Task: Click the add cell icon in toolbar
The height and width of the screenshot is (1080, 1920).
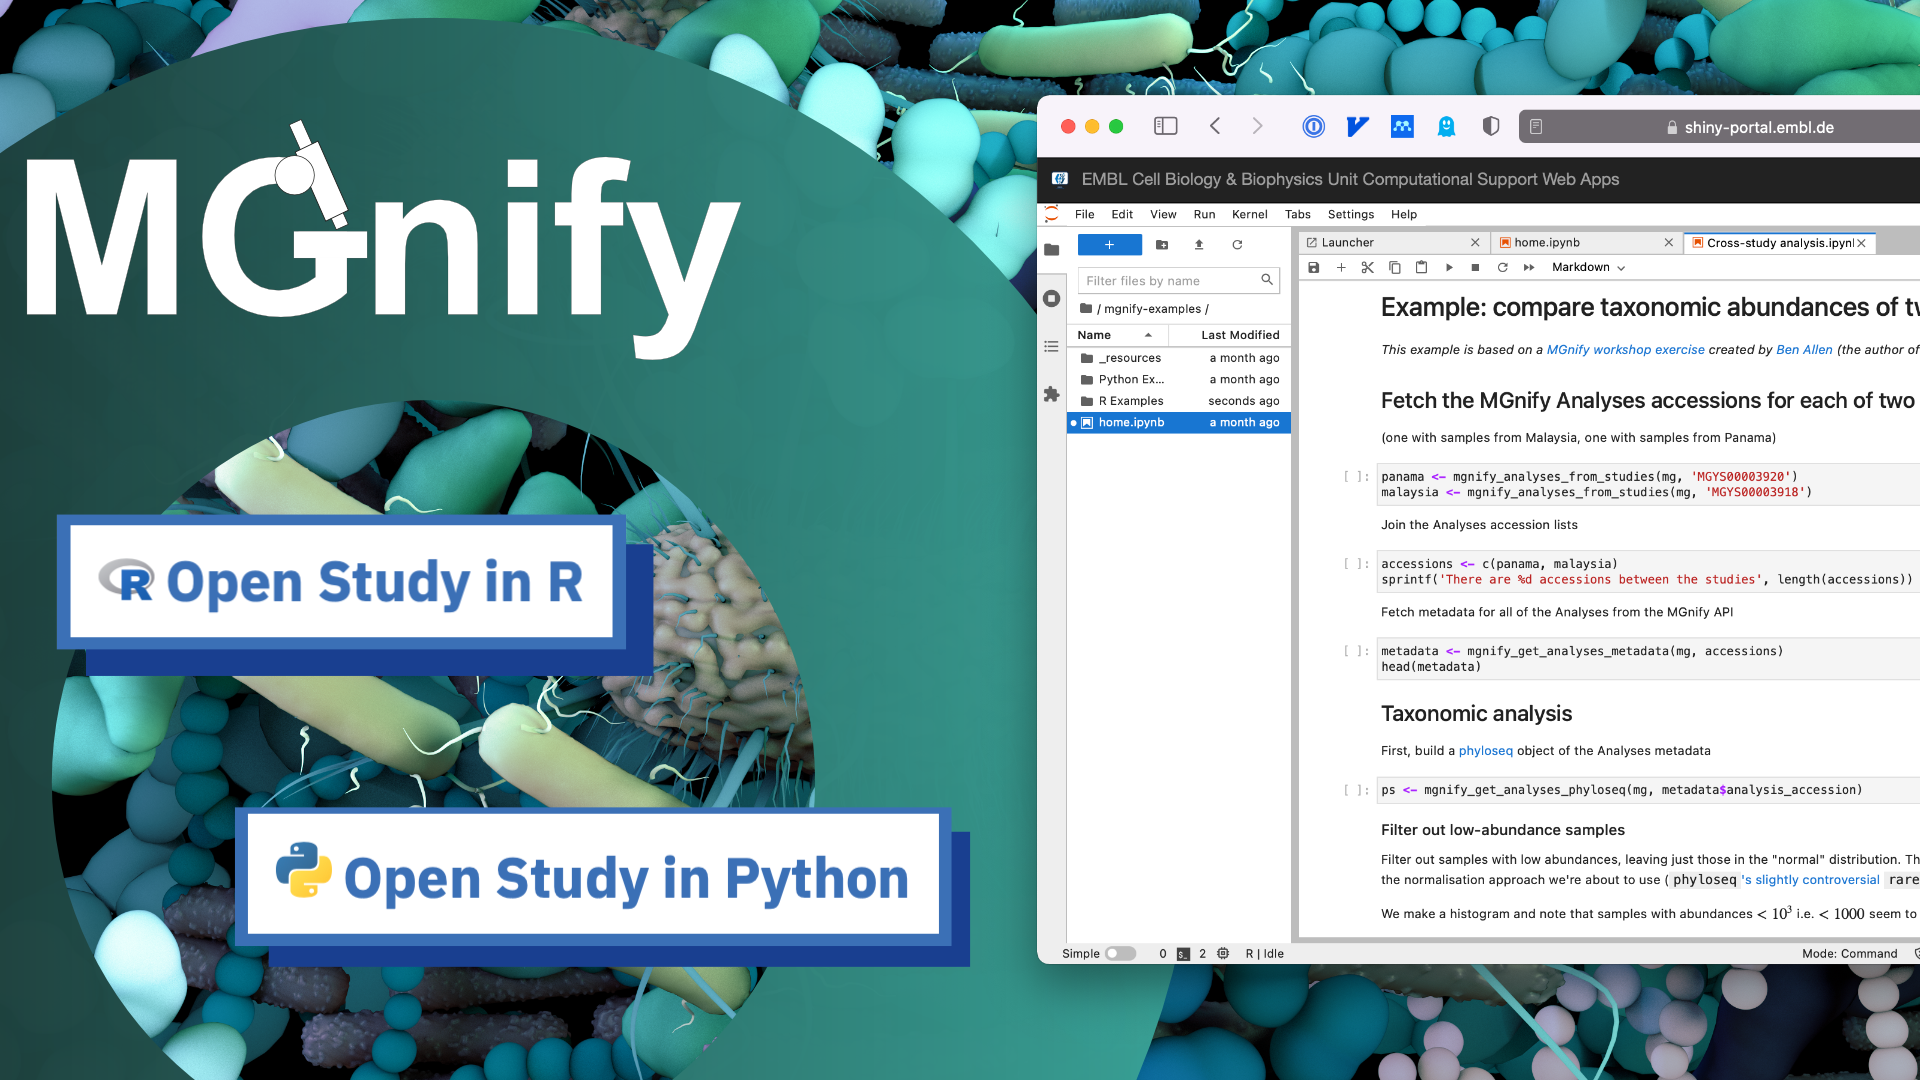Action: click(1340, 268)
